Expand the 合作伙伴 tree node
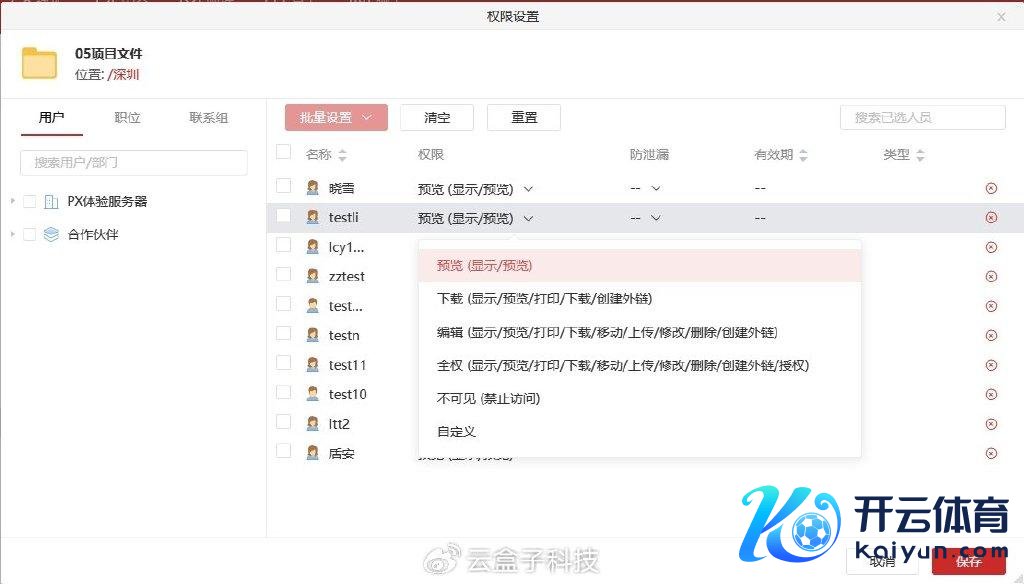1024x584 pixels. [13, 235]
